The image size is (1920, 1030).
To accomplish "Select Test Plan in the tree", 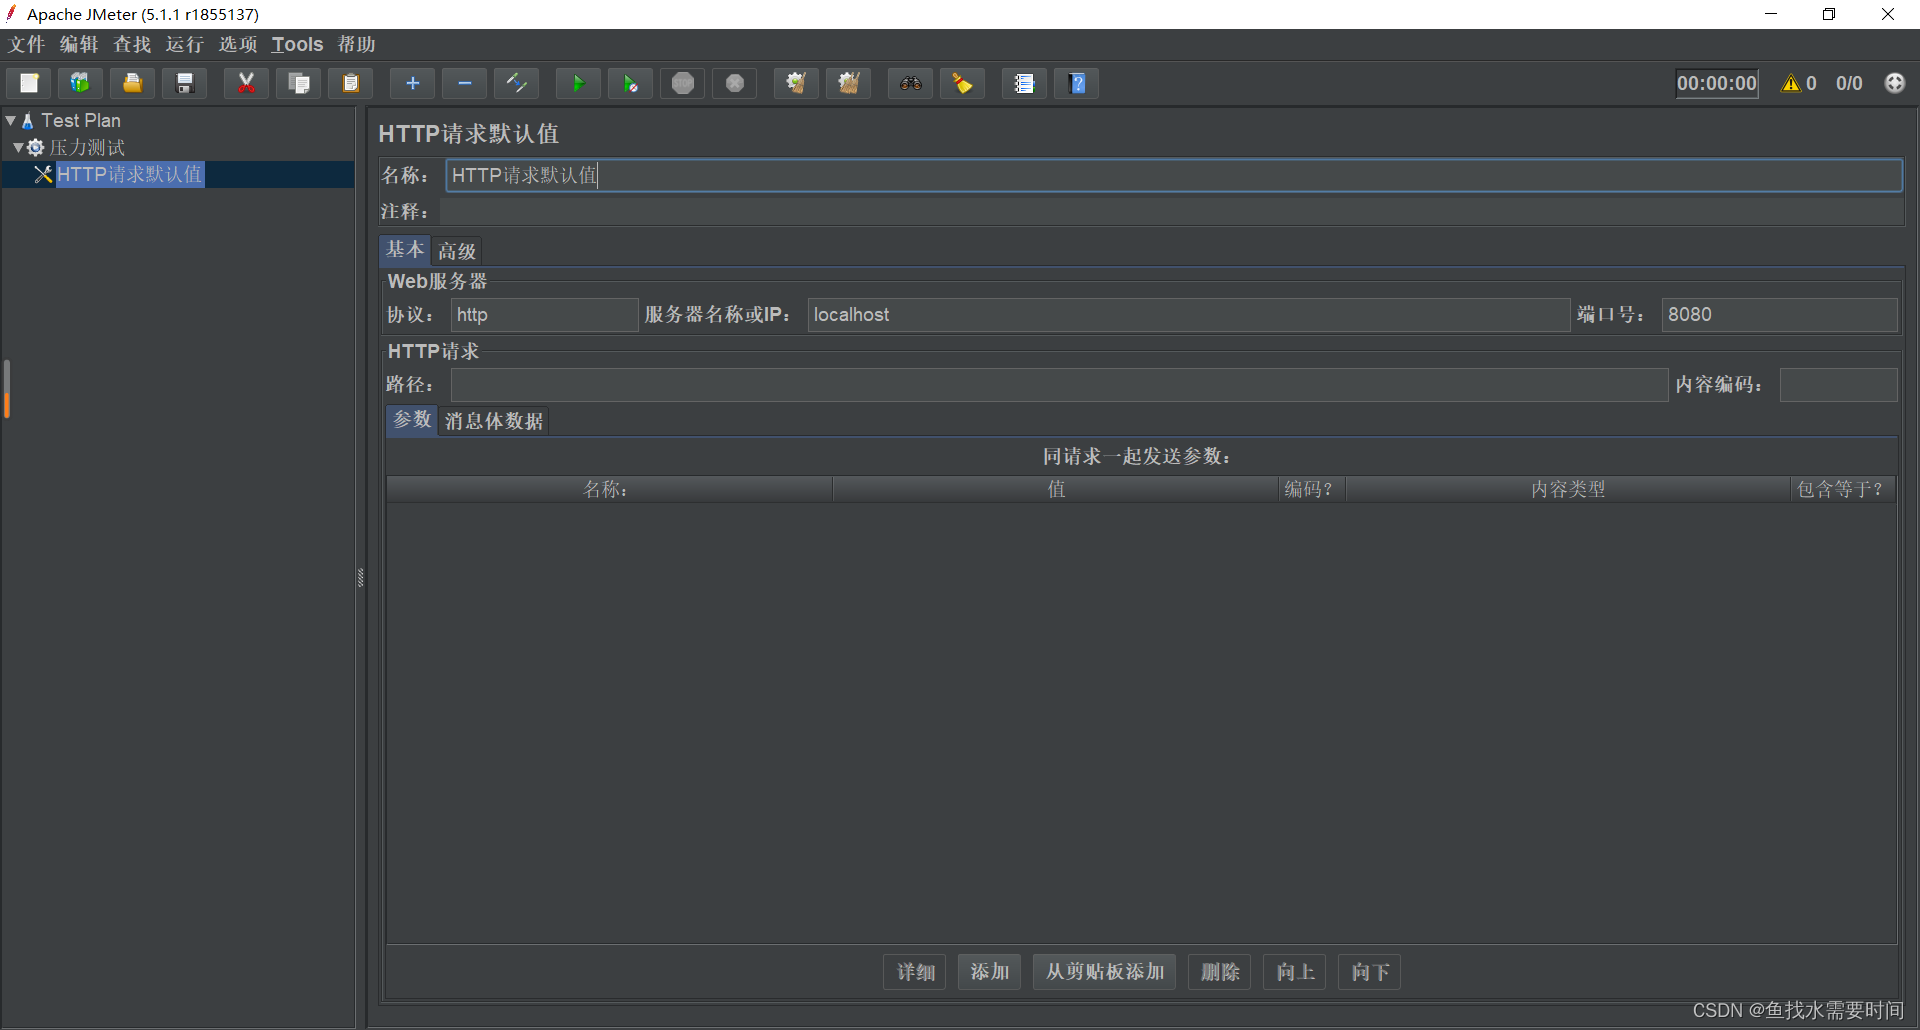I will [80, 120].
